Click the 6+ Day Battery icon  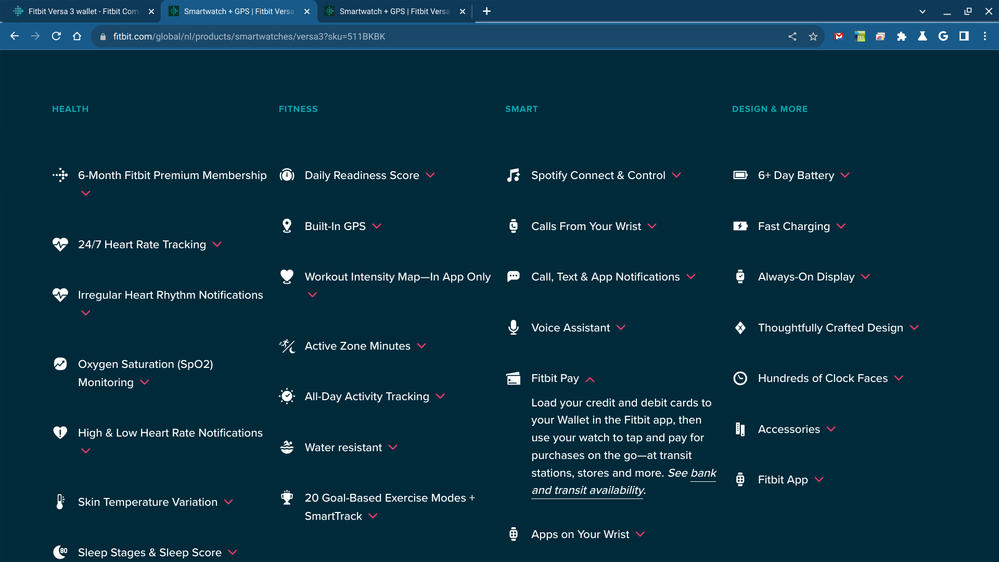coord(740,175)
